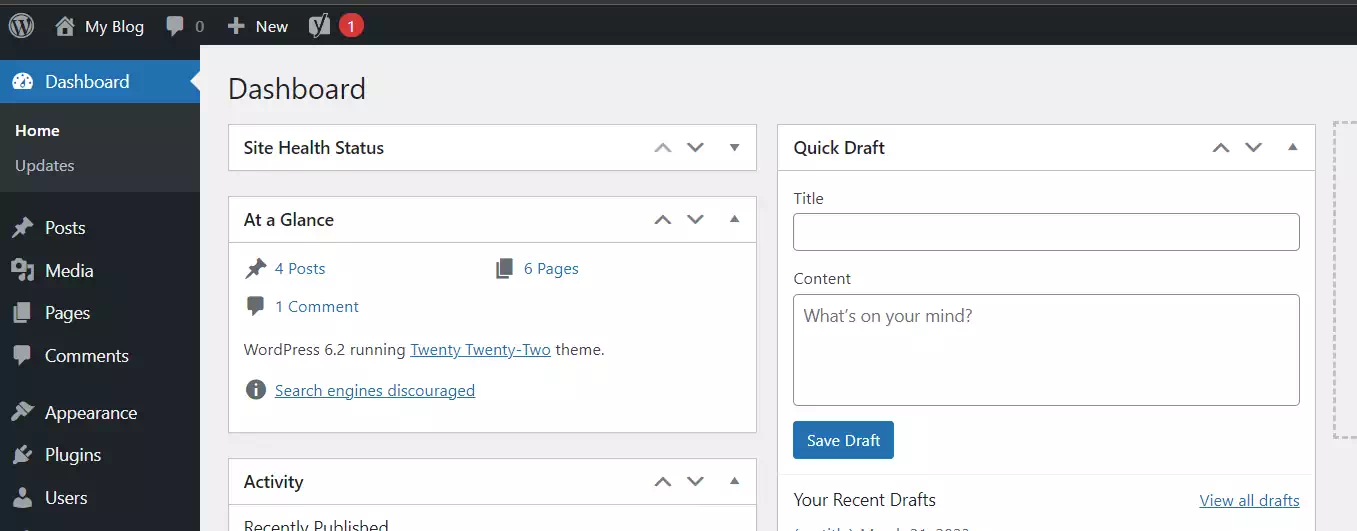Open the comments bubble in admin bar
This screenshot has width=1357, height=531.
[185, 26]
